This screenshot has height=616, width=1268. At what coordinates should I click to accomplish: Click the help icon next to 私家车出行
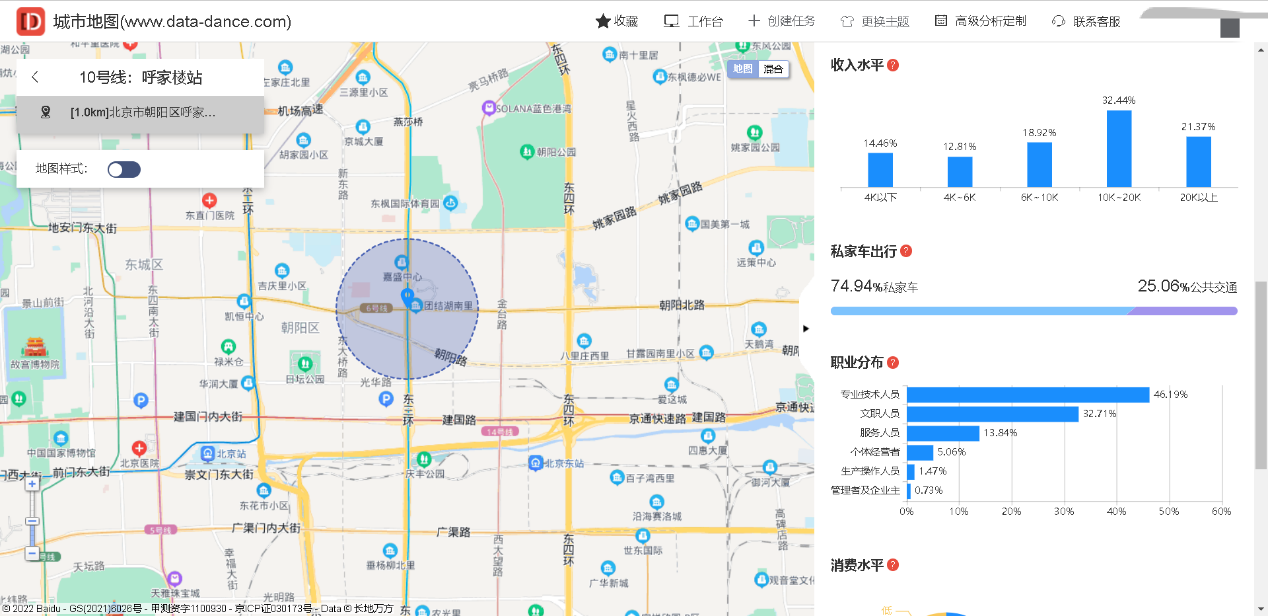pyautogui.click(x=906, y=251)
